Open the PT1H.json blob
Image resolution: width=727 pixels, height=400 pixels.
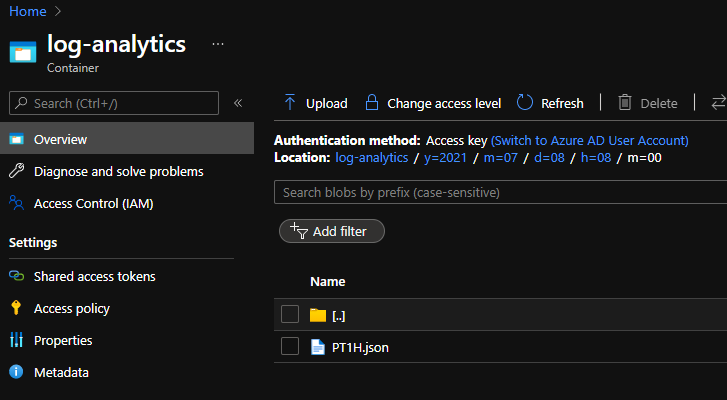(360, 348)
